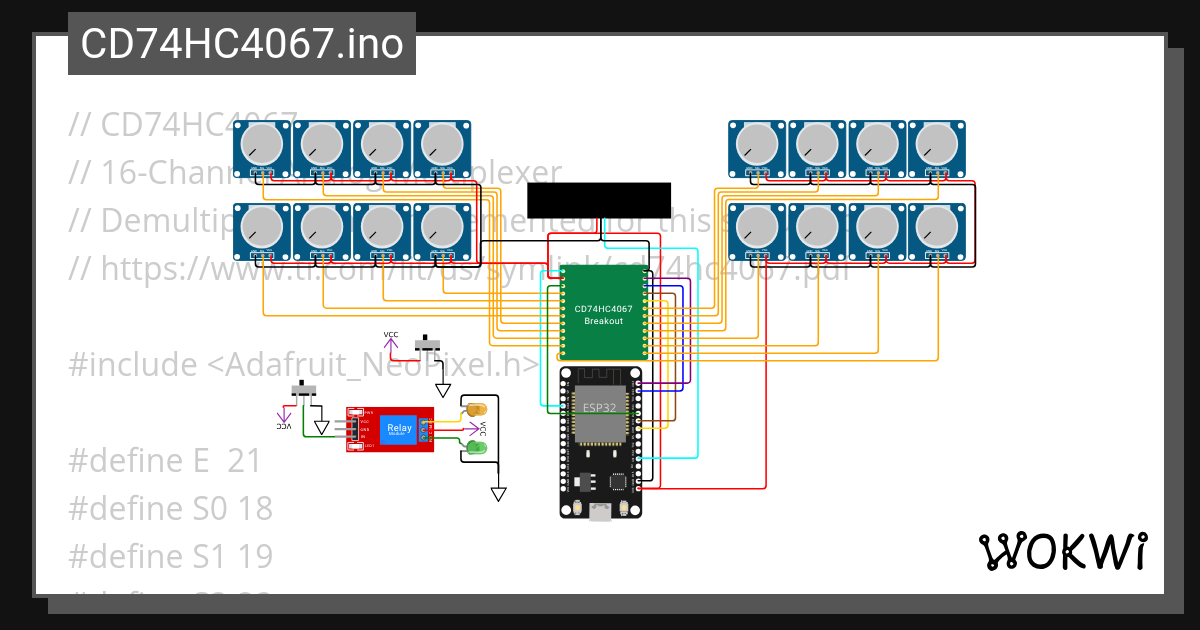Screen dimensions: 1200x630
Task: Click the ground symbol below the green LED
Action: coord(497,492)
